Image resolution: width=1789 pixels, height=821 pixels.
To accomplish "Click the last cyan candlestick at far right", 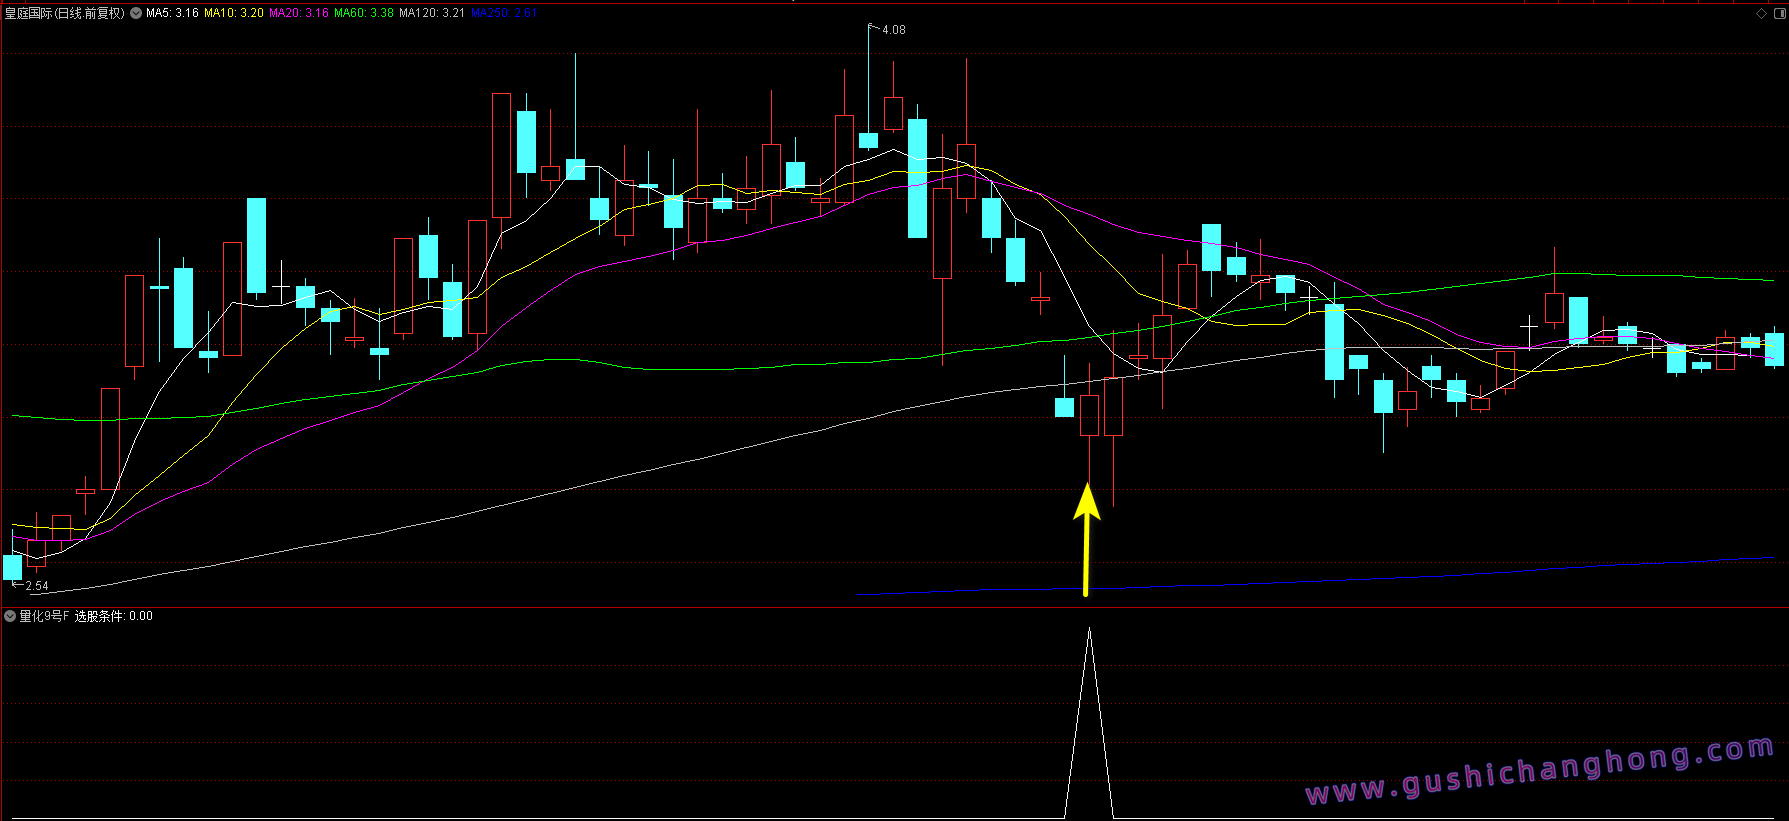I will pos(1774,349).
